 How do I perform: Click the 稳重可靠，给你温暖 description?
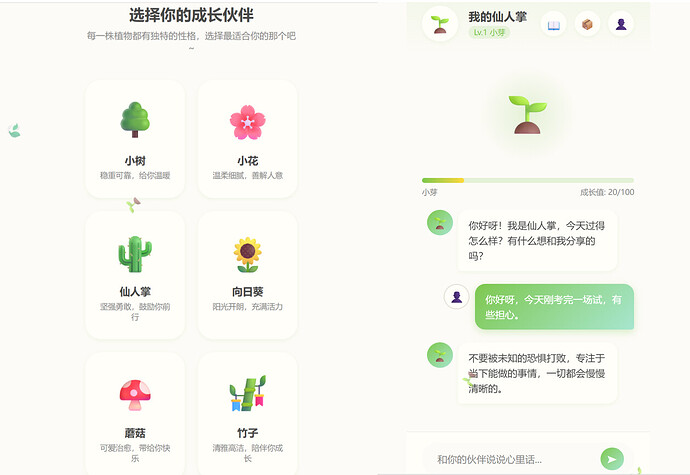pyautogui.click(x=135, y=176)
